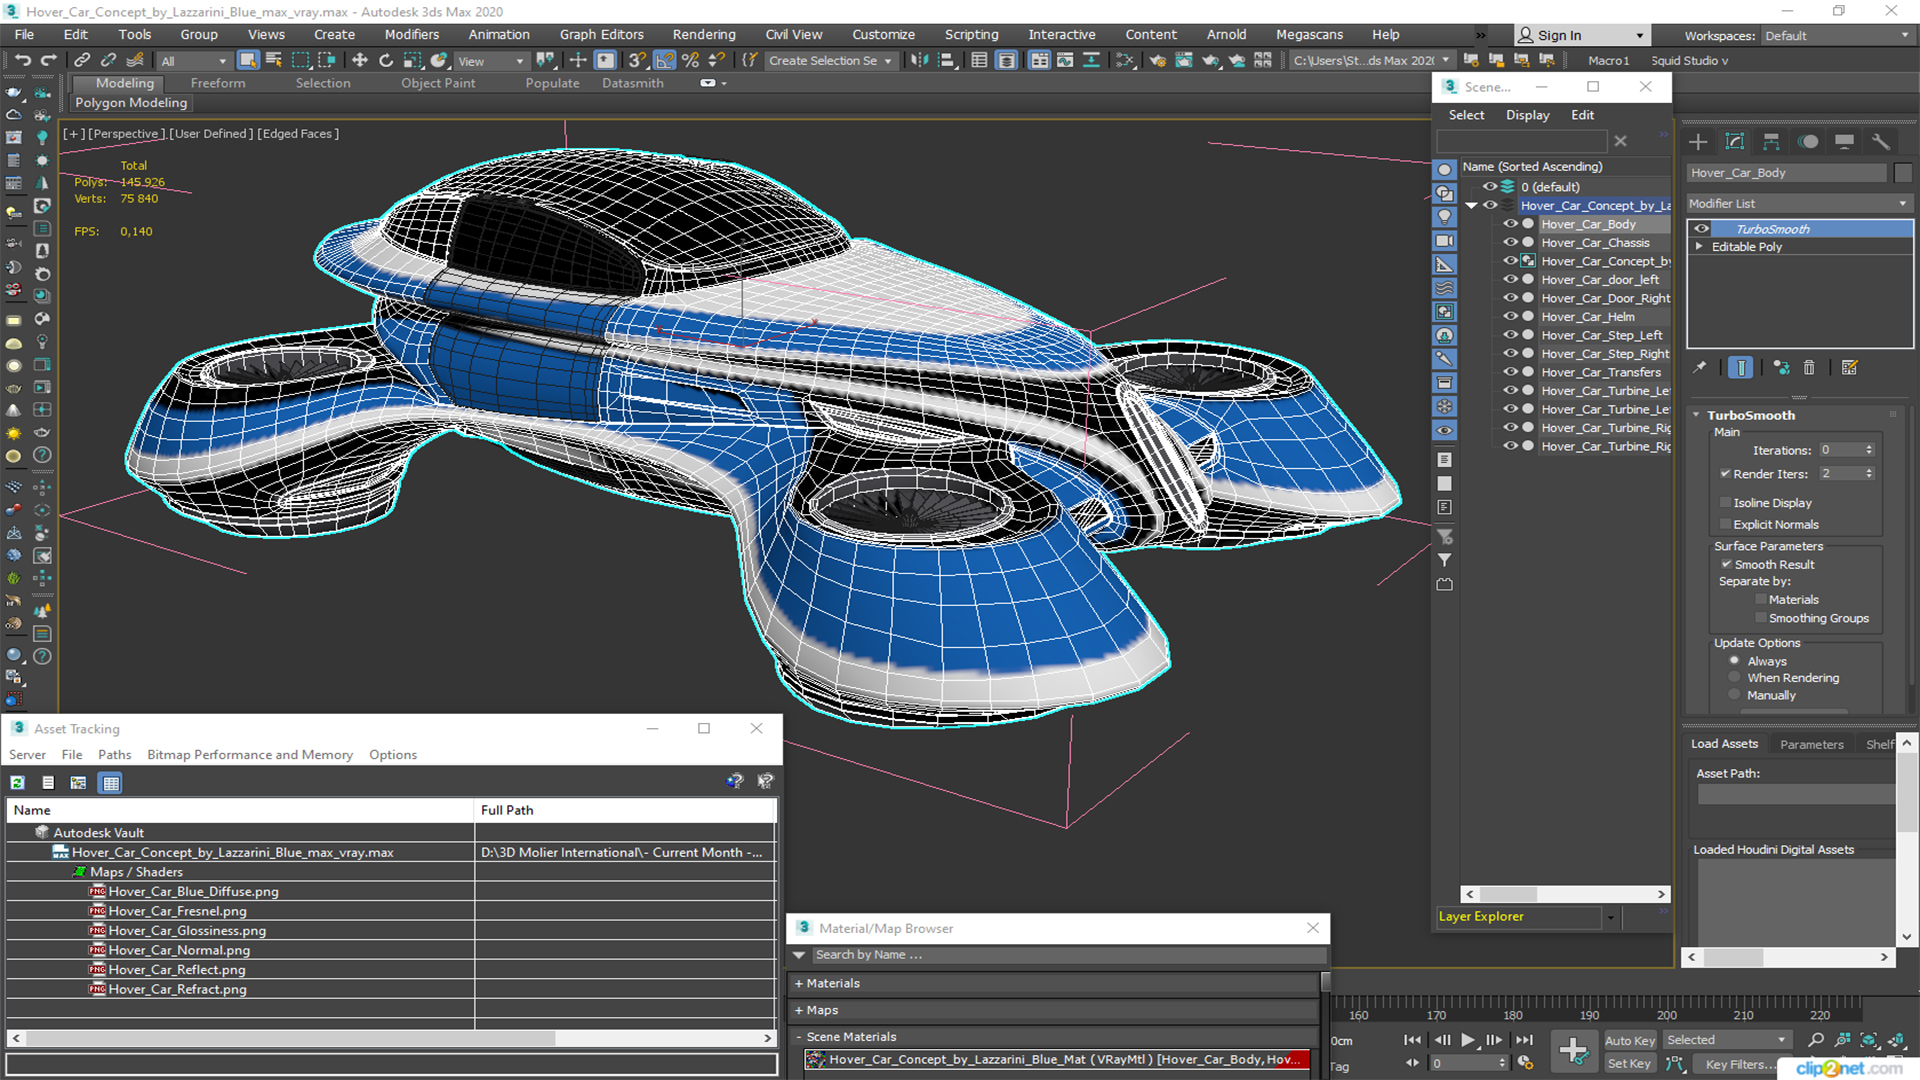Screen dimensions: 1920x1080
Task: Remove modifier using the trash can icon
Action: pos(1809,368)
